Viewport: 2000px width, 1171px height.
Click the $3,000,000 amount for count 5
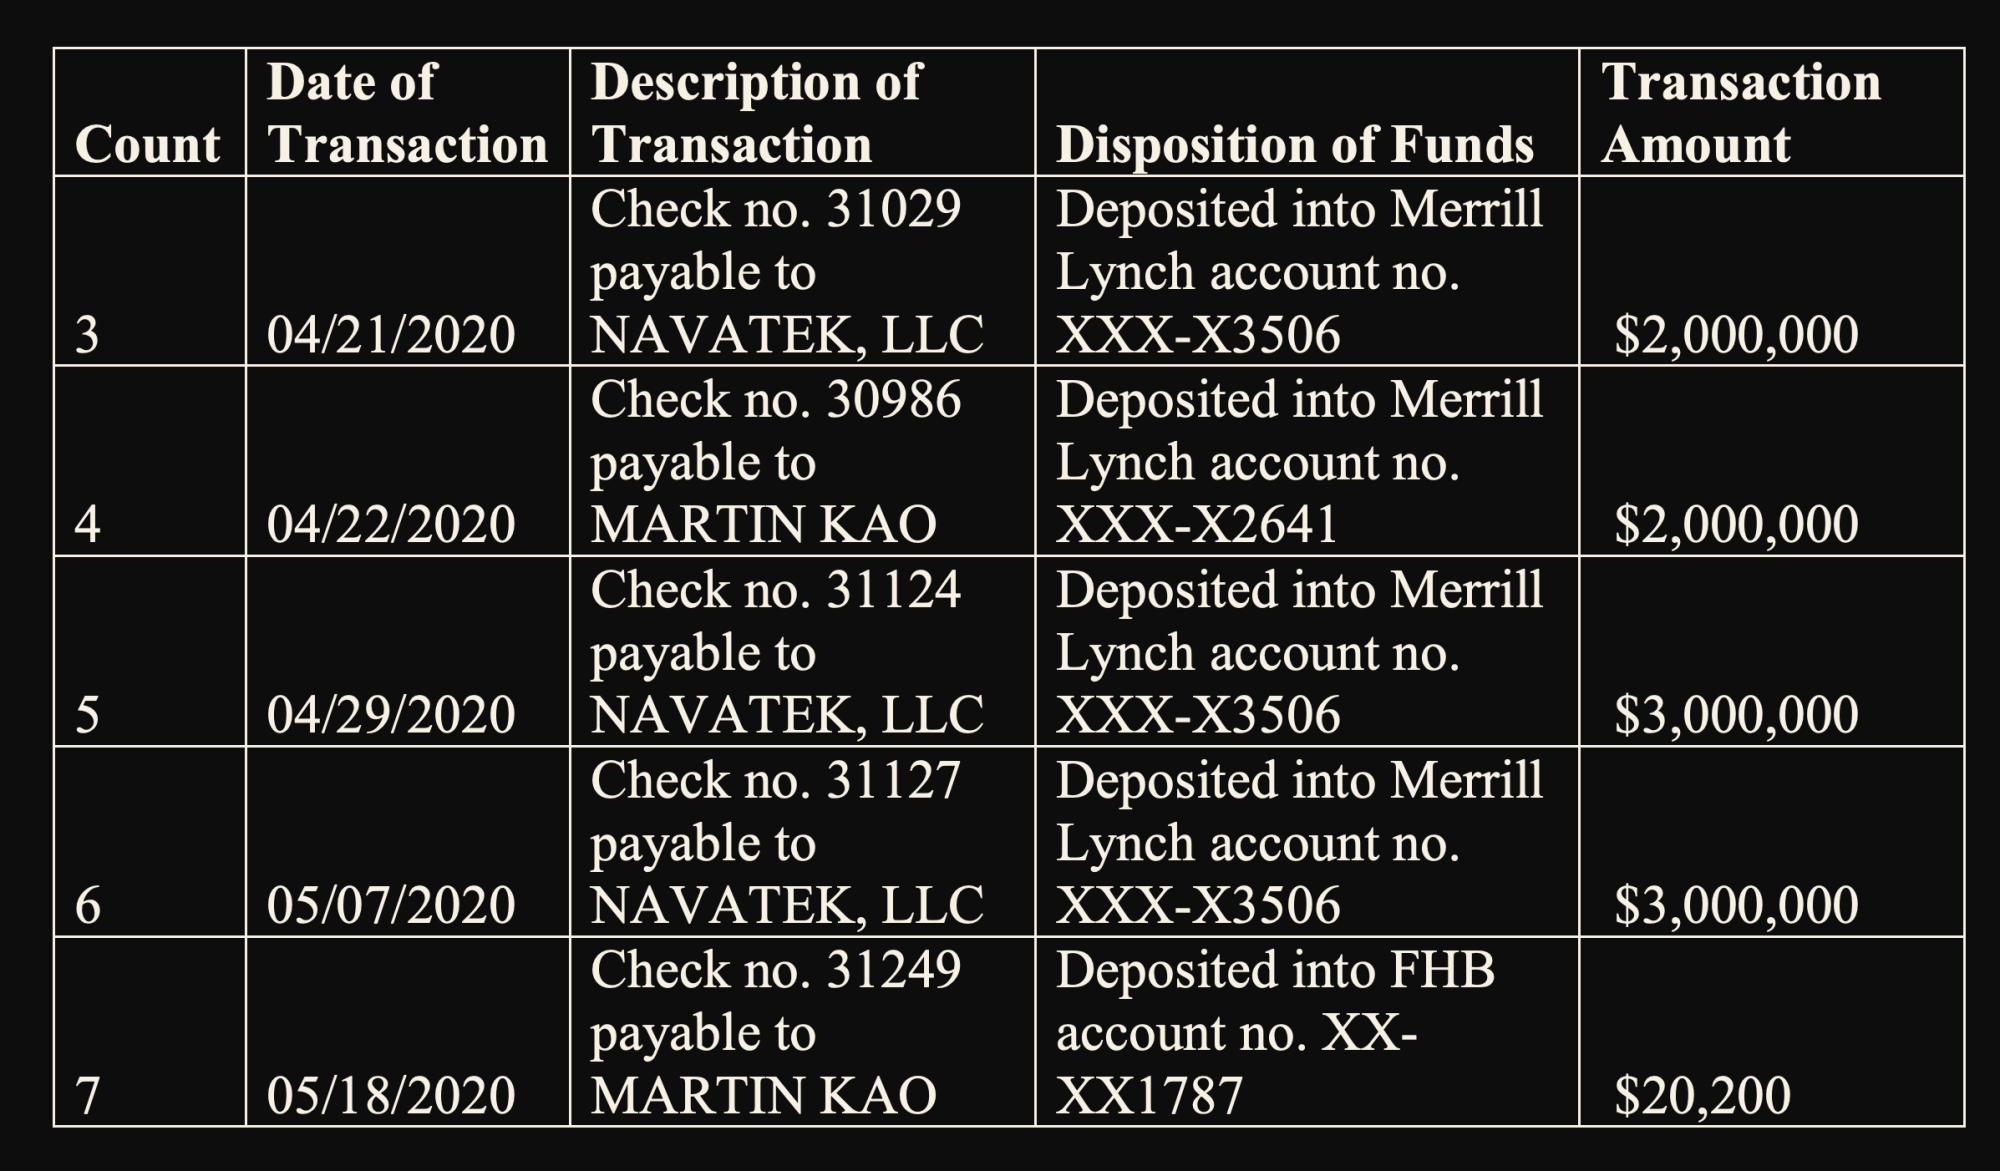point(1736,715)
